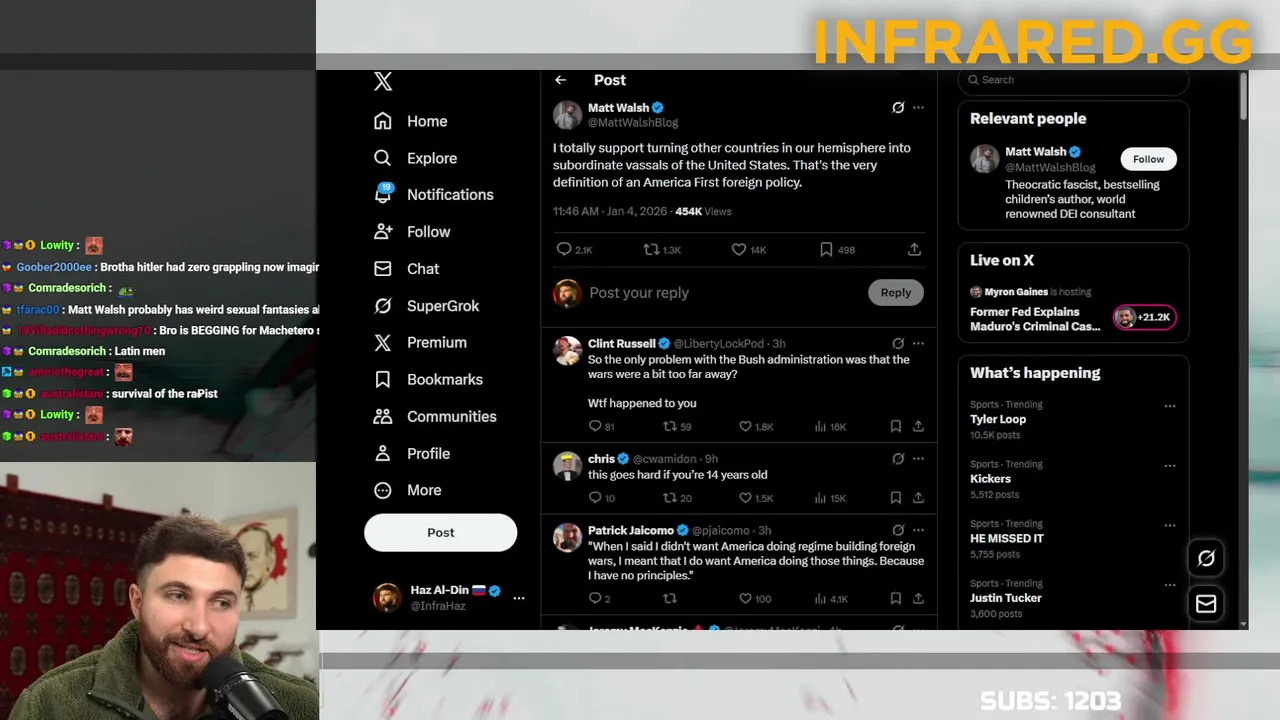The width and height of the screenshot is (1280, 720).
Task: Click the white Post button
Action: [440, 532]
